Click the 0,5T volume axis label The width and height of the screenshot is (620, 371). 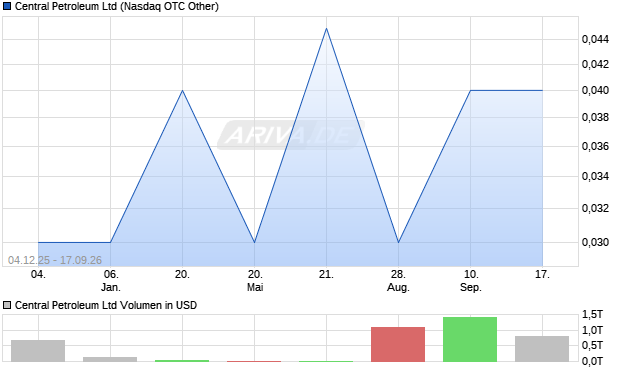592,345
